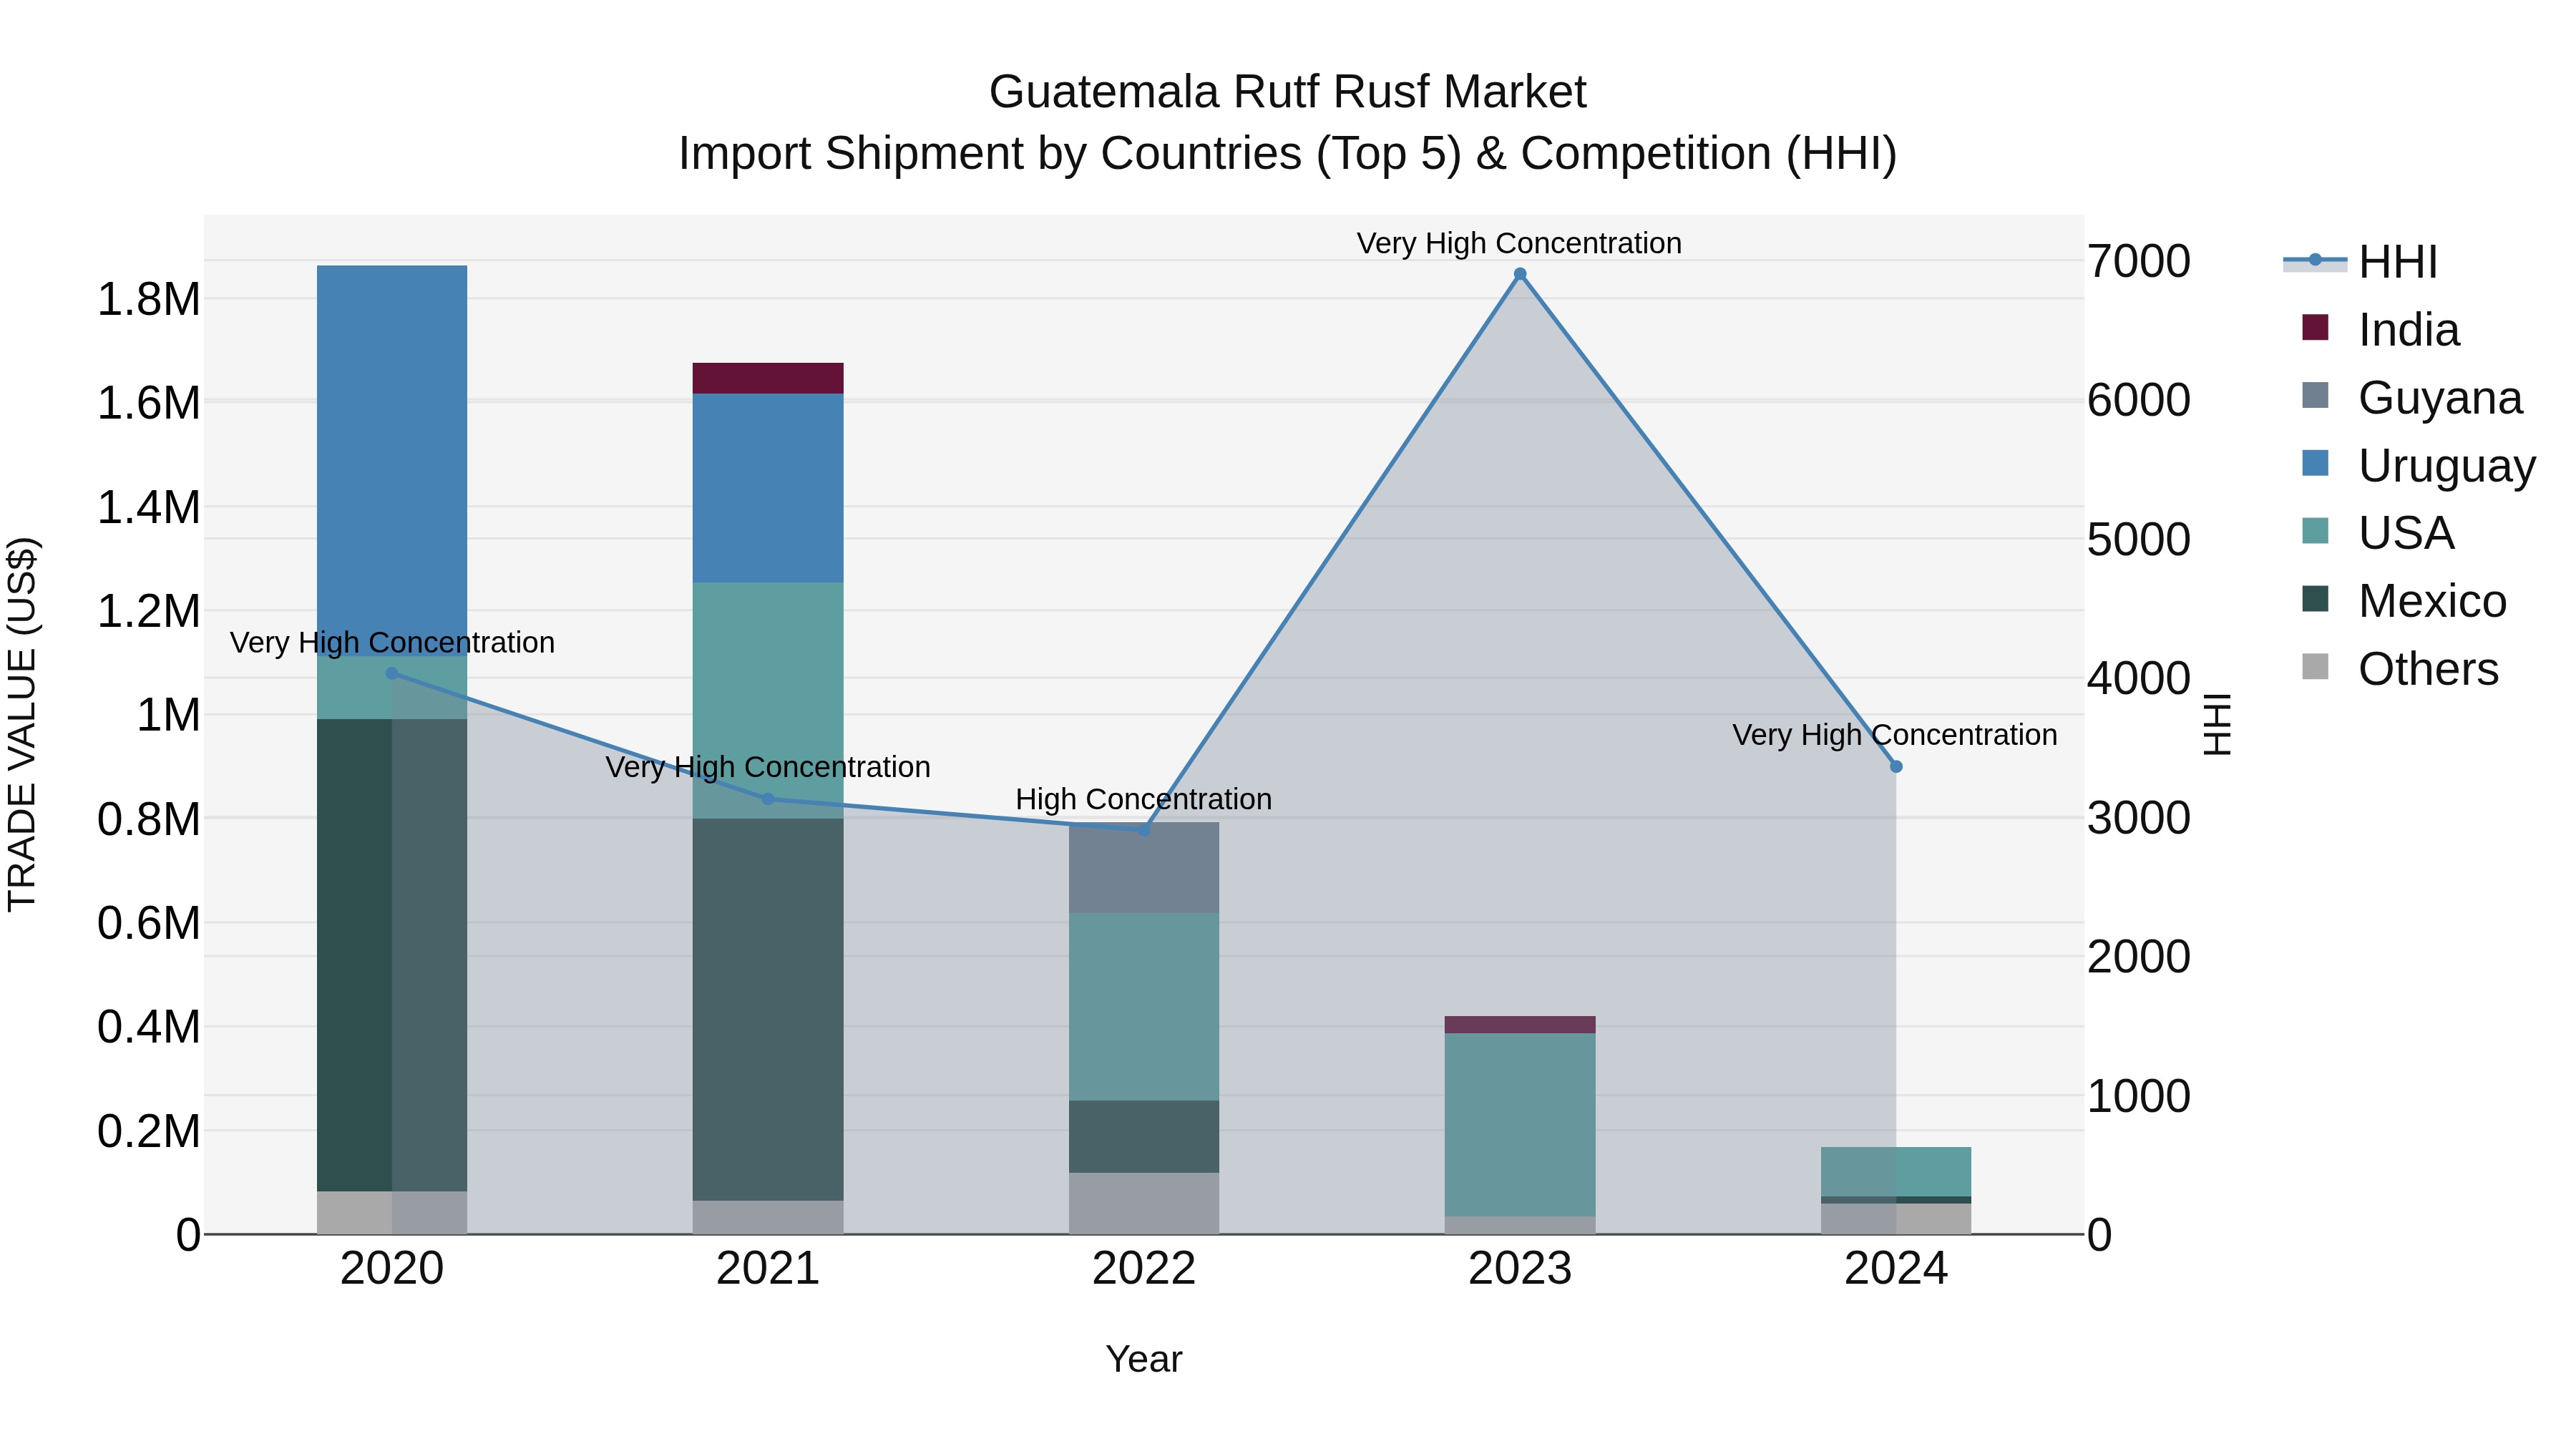Click the 2020 x-axis tick label
The image size is (2576, 1449).
pyautogui.click(x=392, y=1269)
